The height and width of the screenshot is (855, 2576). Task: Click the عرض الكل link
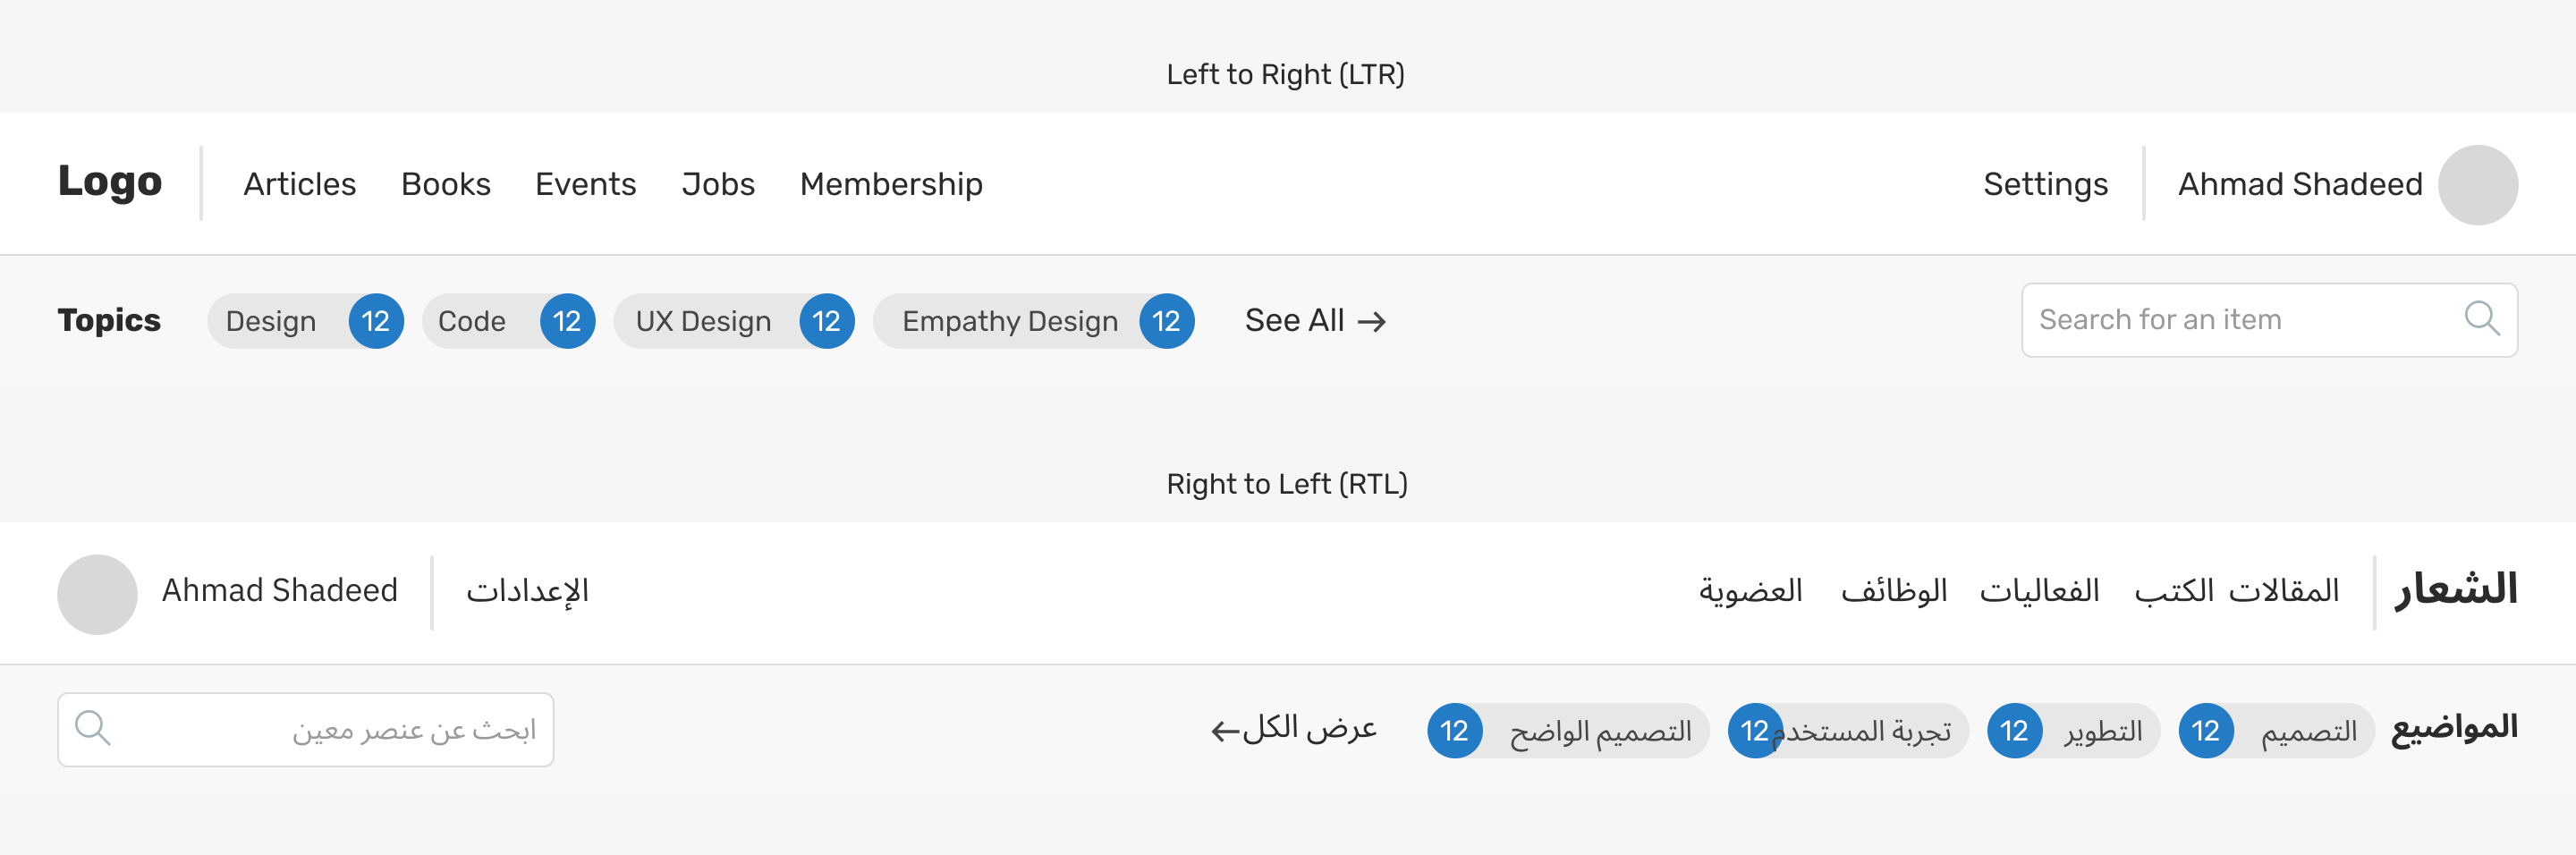point(1294,728)
